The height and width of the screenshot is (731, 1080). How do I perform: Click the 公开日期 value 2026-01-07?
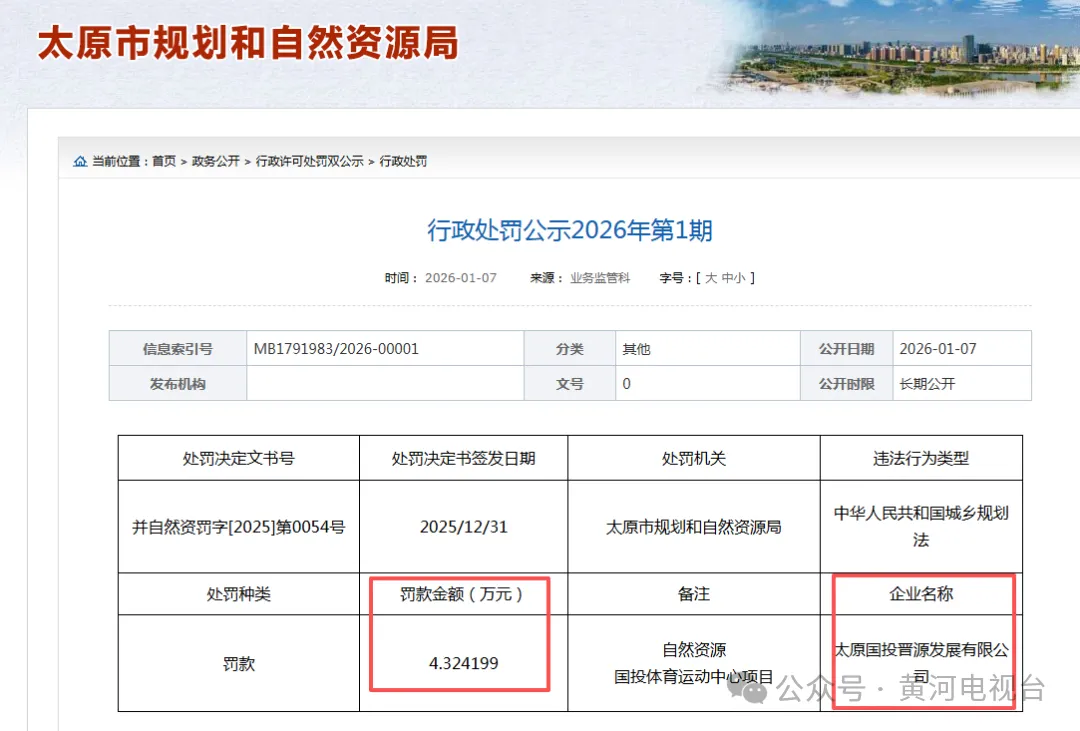click(x=938, y=349)
